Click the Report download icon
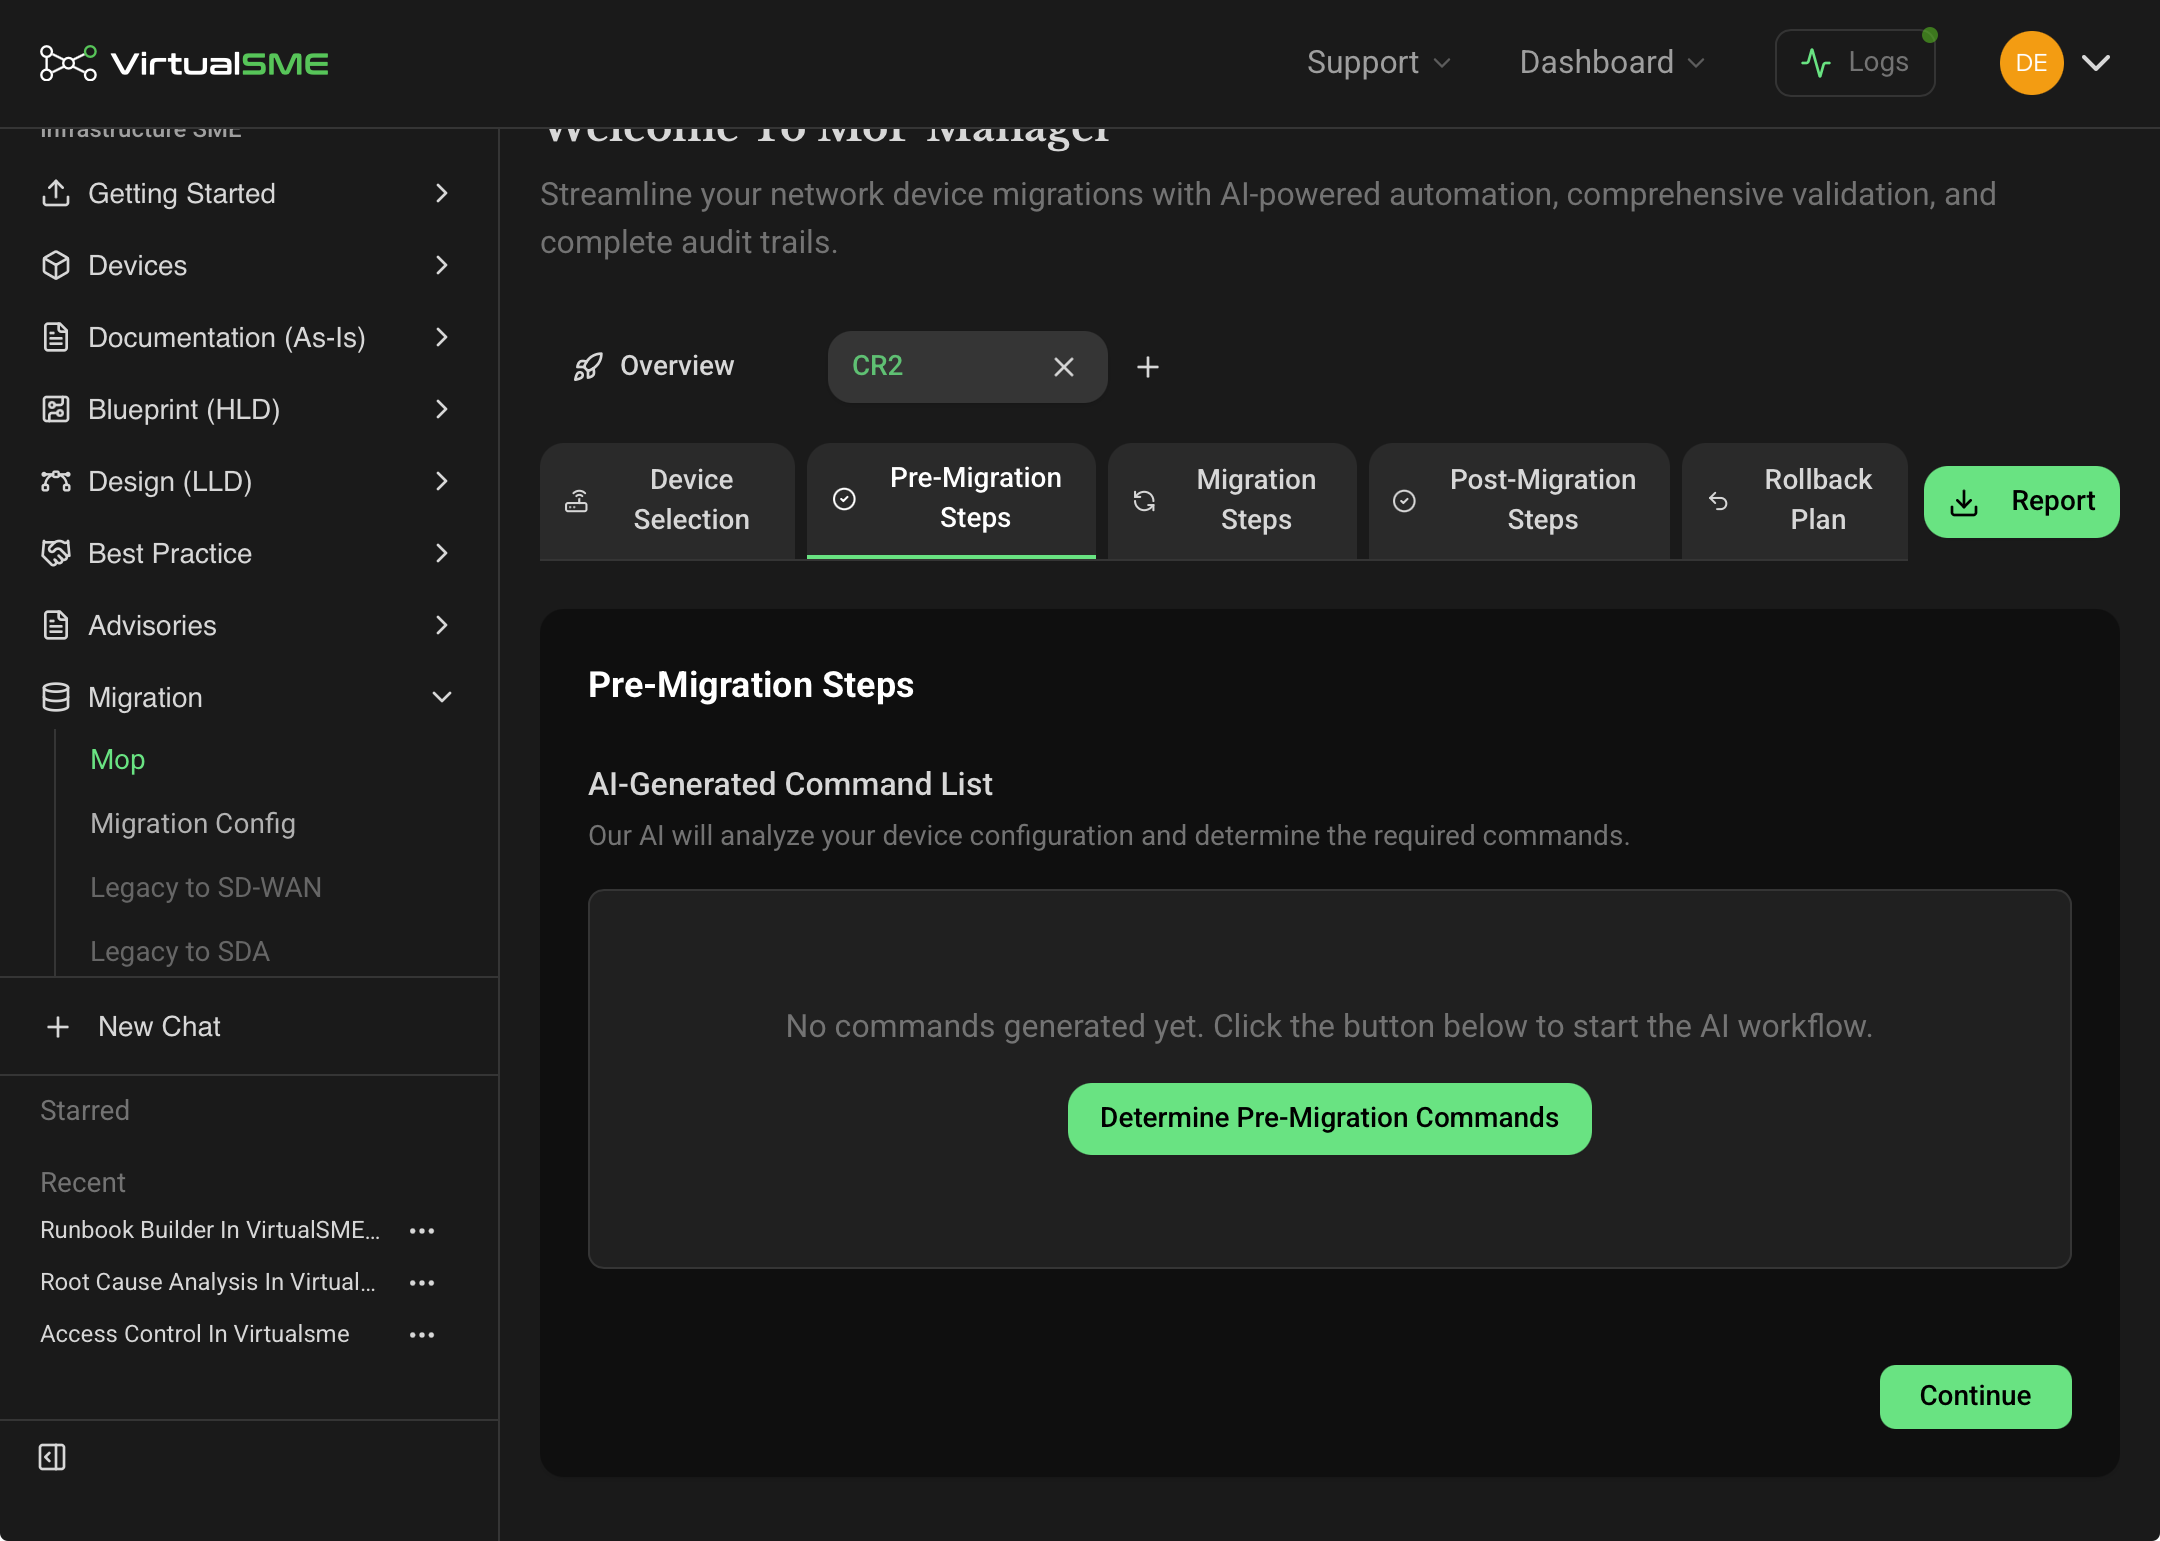This screenshot has height=1541, width=2160. (x=1964, y=502)
